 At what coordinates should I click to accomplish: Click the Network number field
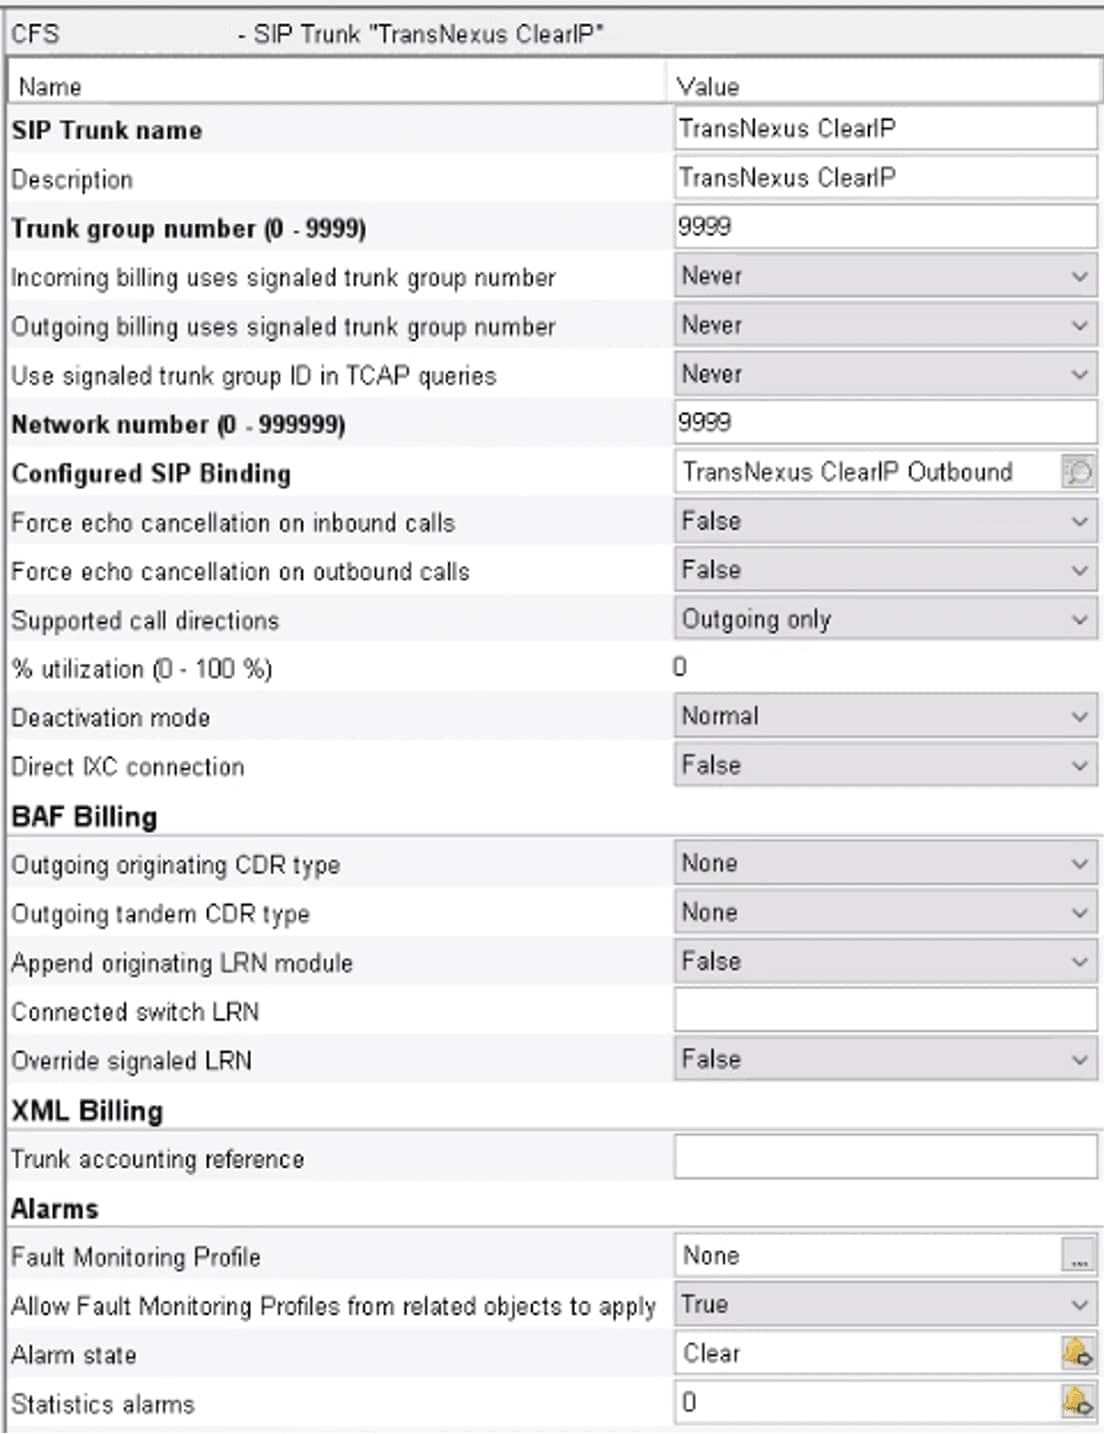click(x=885, y=423)
